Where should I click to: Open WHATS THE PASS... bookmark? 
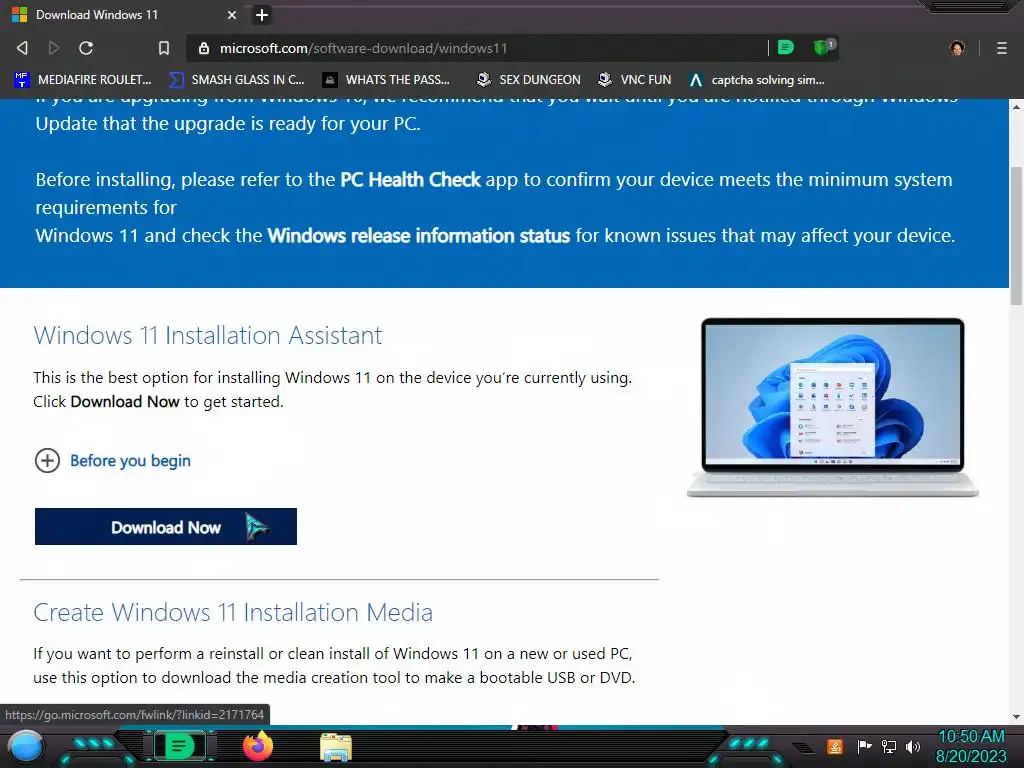pos(387,80)
